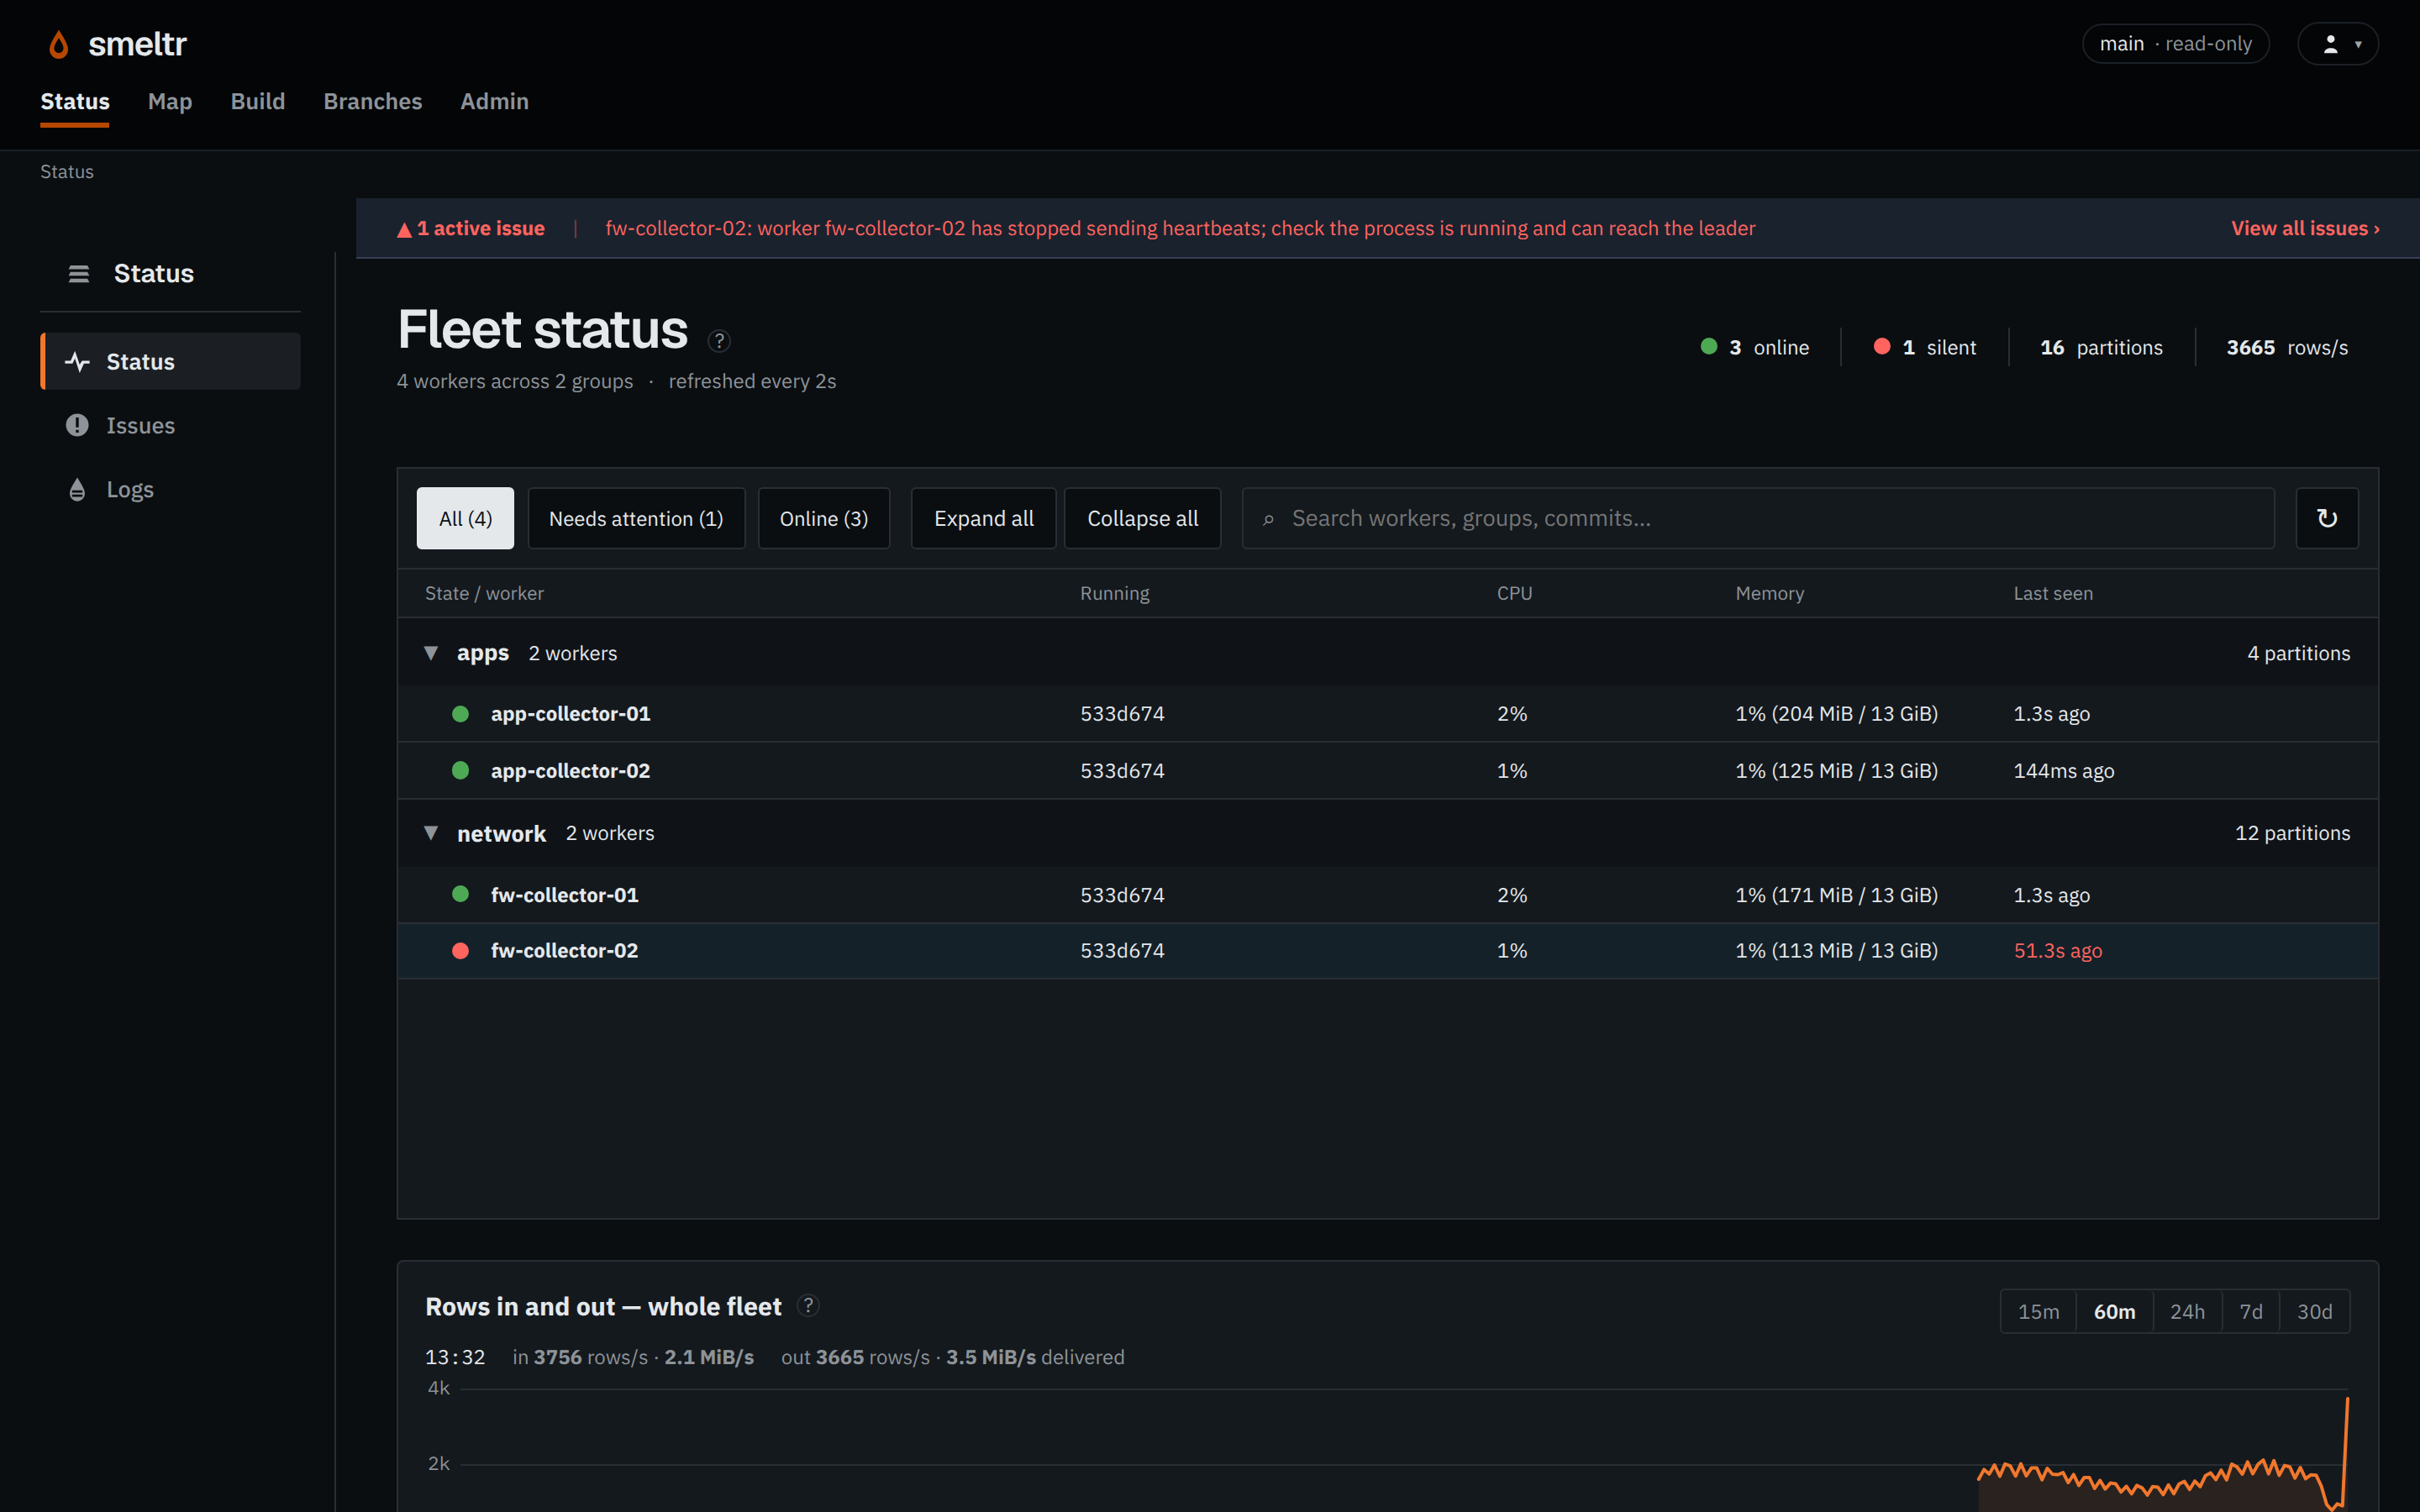
Task: Click the Status breadcrumb
Action: coord(67,172)
